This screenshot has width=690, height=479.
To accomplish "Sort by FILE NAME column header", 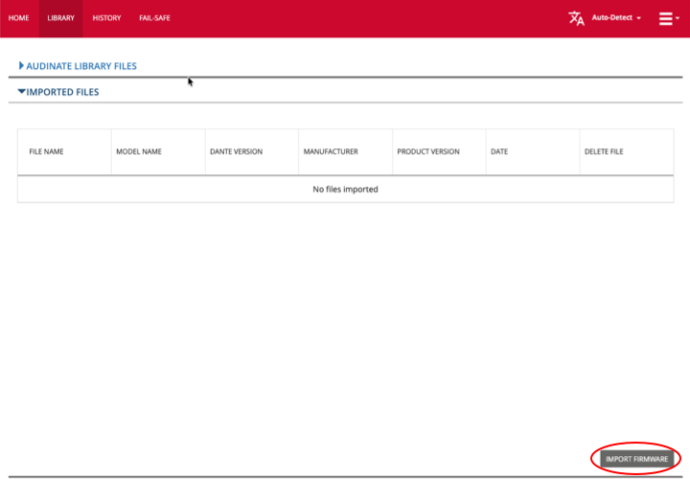I will [47, 152].
